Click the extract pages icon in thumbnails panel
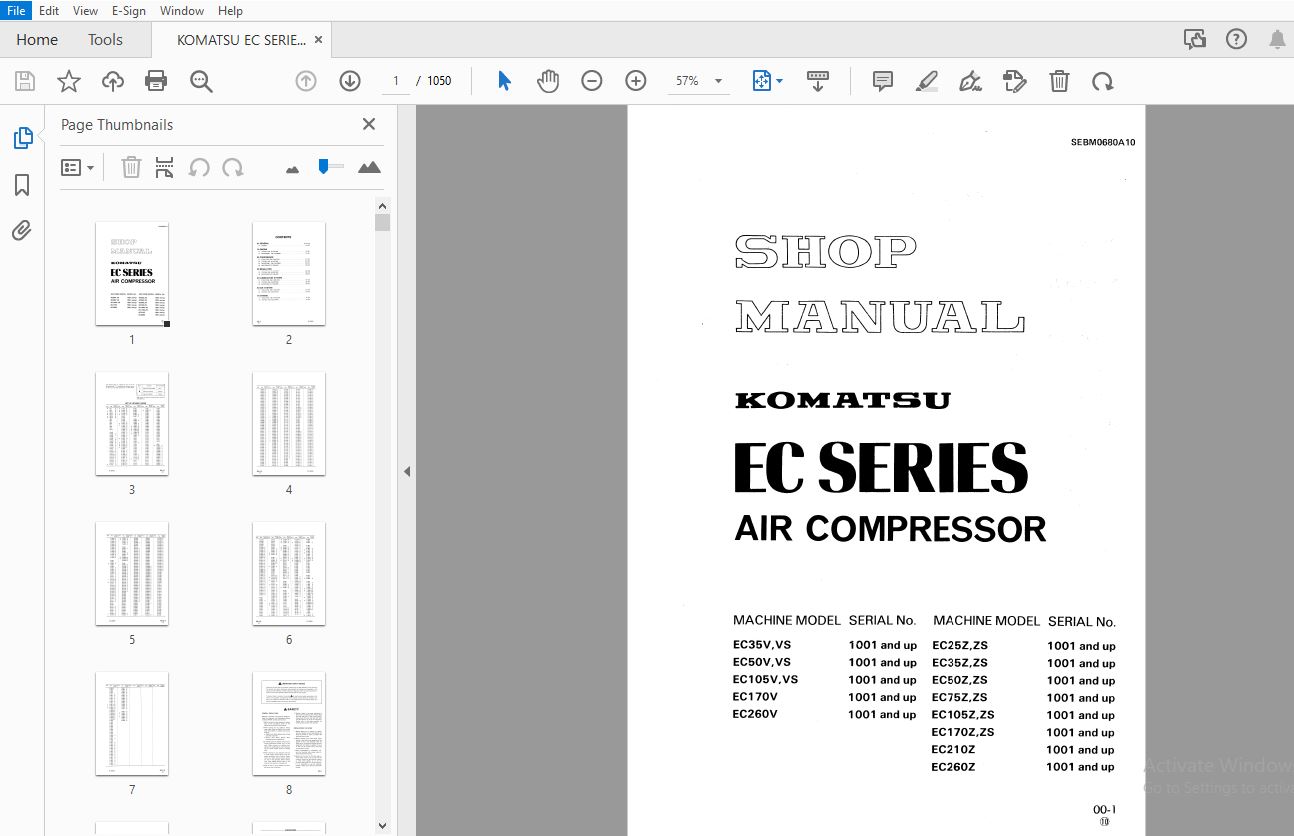The image size is (1294, 836). pos(165,167)
